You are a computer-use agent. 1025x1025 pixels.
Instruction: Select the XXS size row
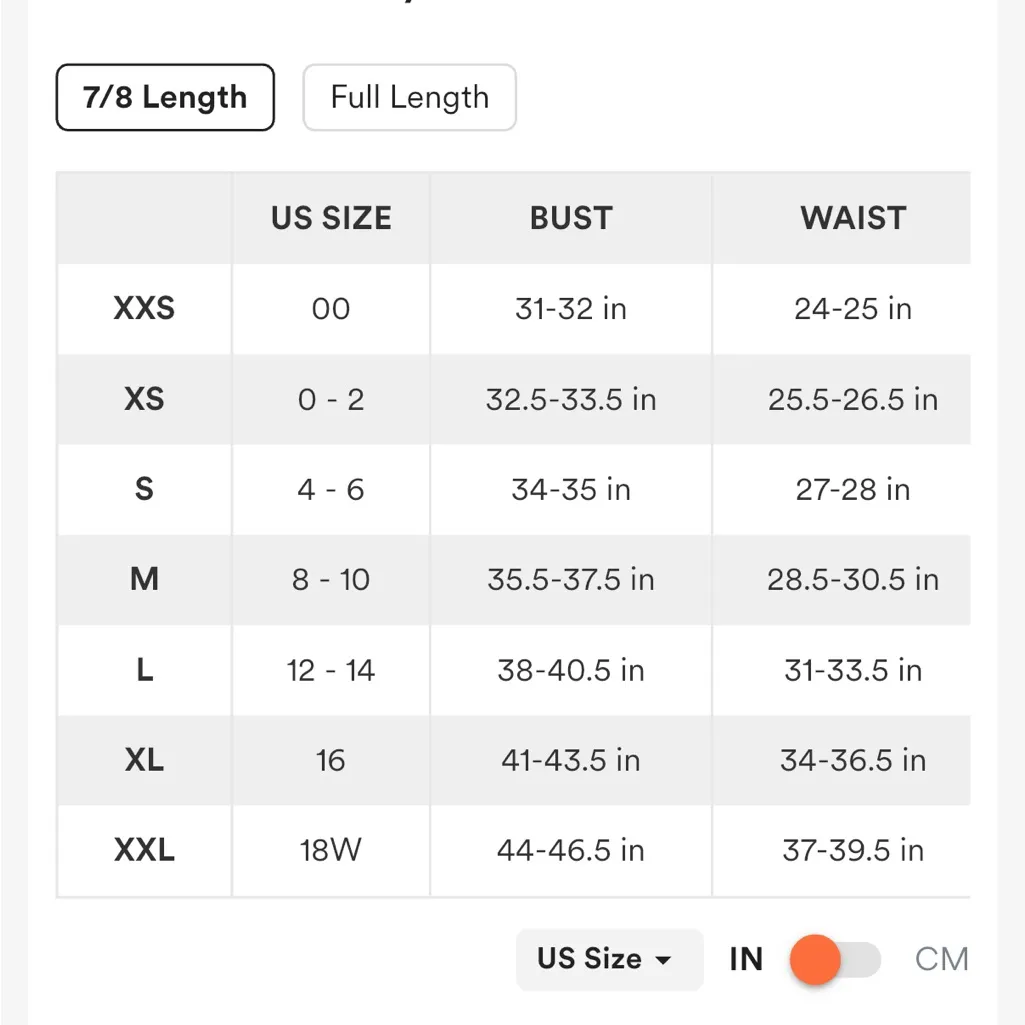[144, 309]
